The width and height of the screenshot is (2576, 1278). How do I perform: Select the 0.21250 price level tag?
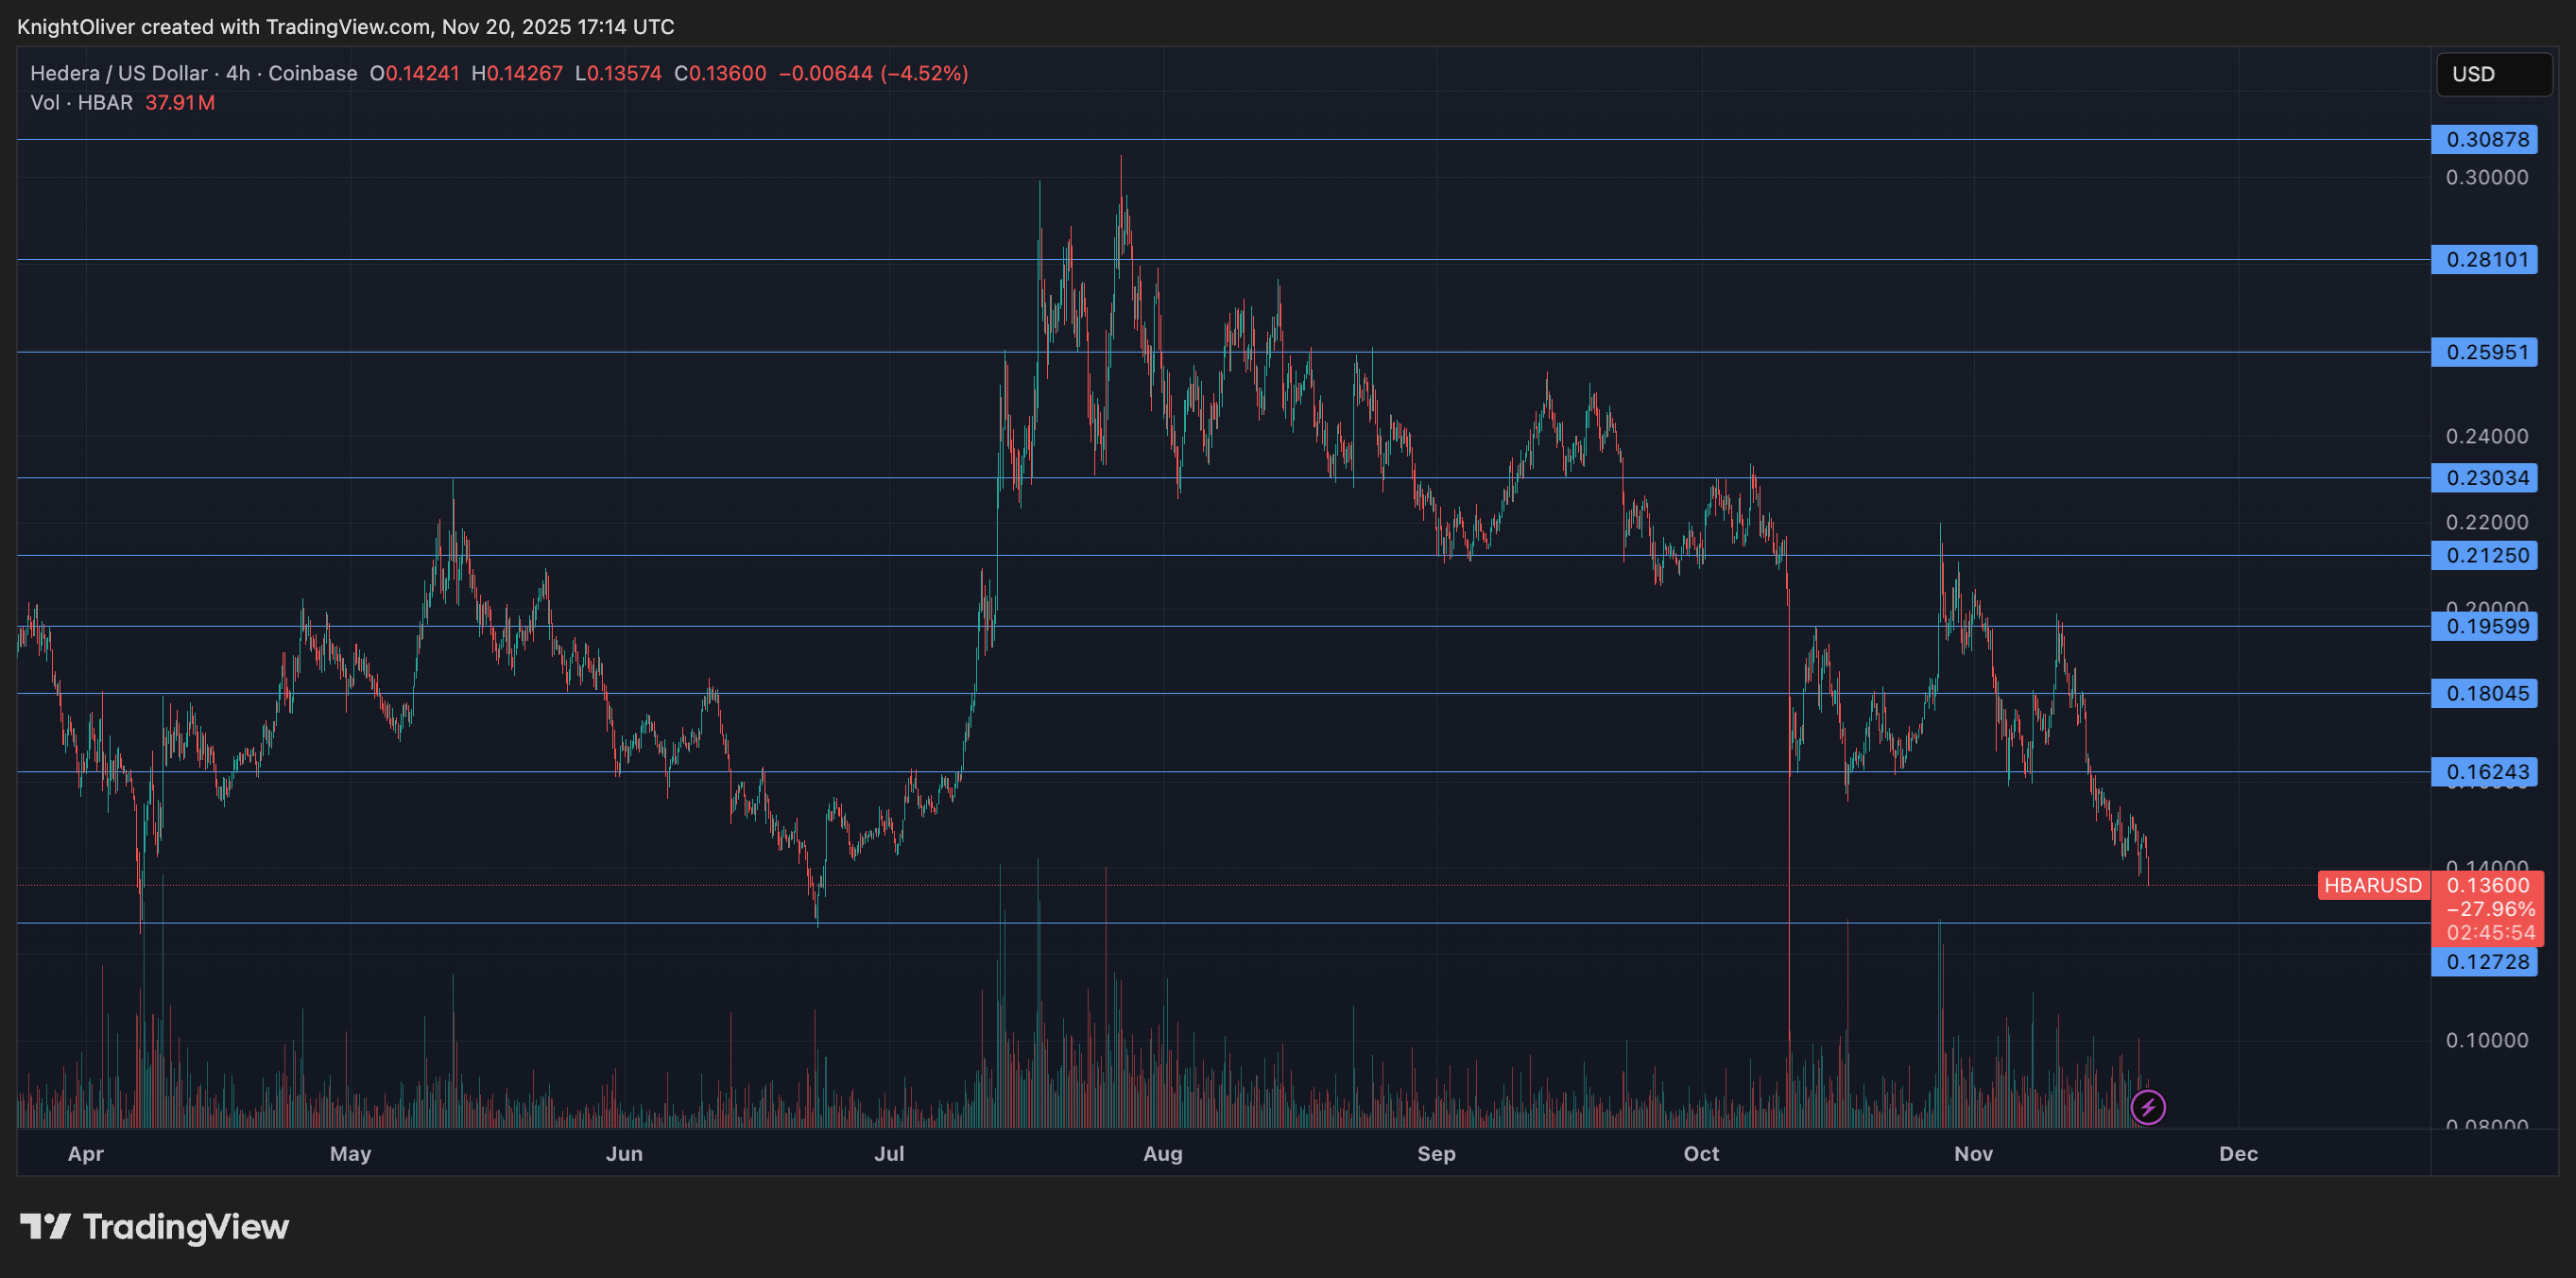(2484, 555)
